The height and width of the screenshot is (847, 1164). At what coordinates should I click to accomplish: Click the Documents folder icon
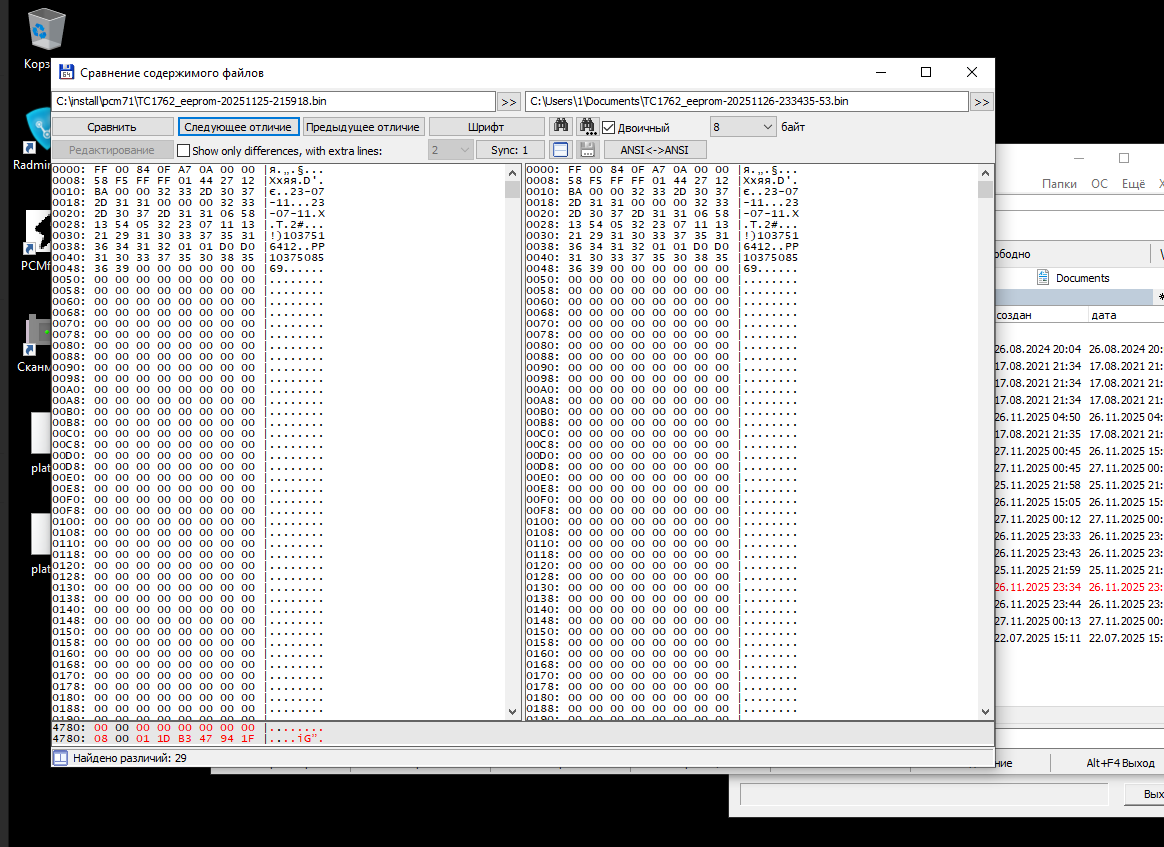click(x=1043, y=278)
